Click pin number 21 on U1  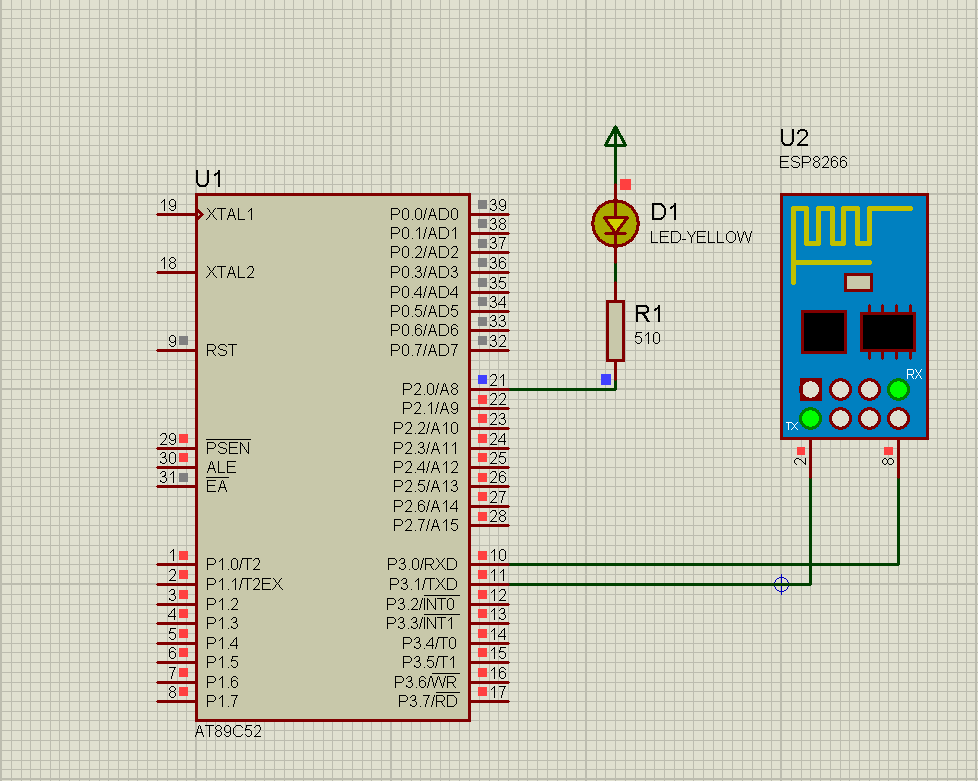coord(498,380)
